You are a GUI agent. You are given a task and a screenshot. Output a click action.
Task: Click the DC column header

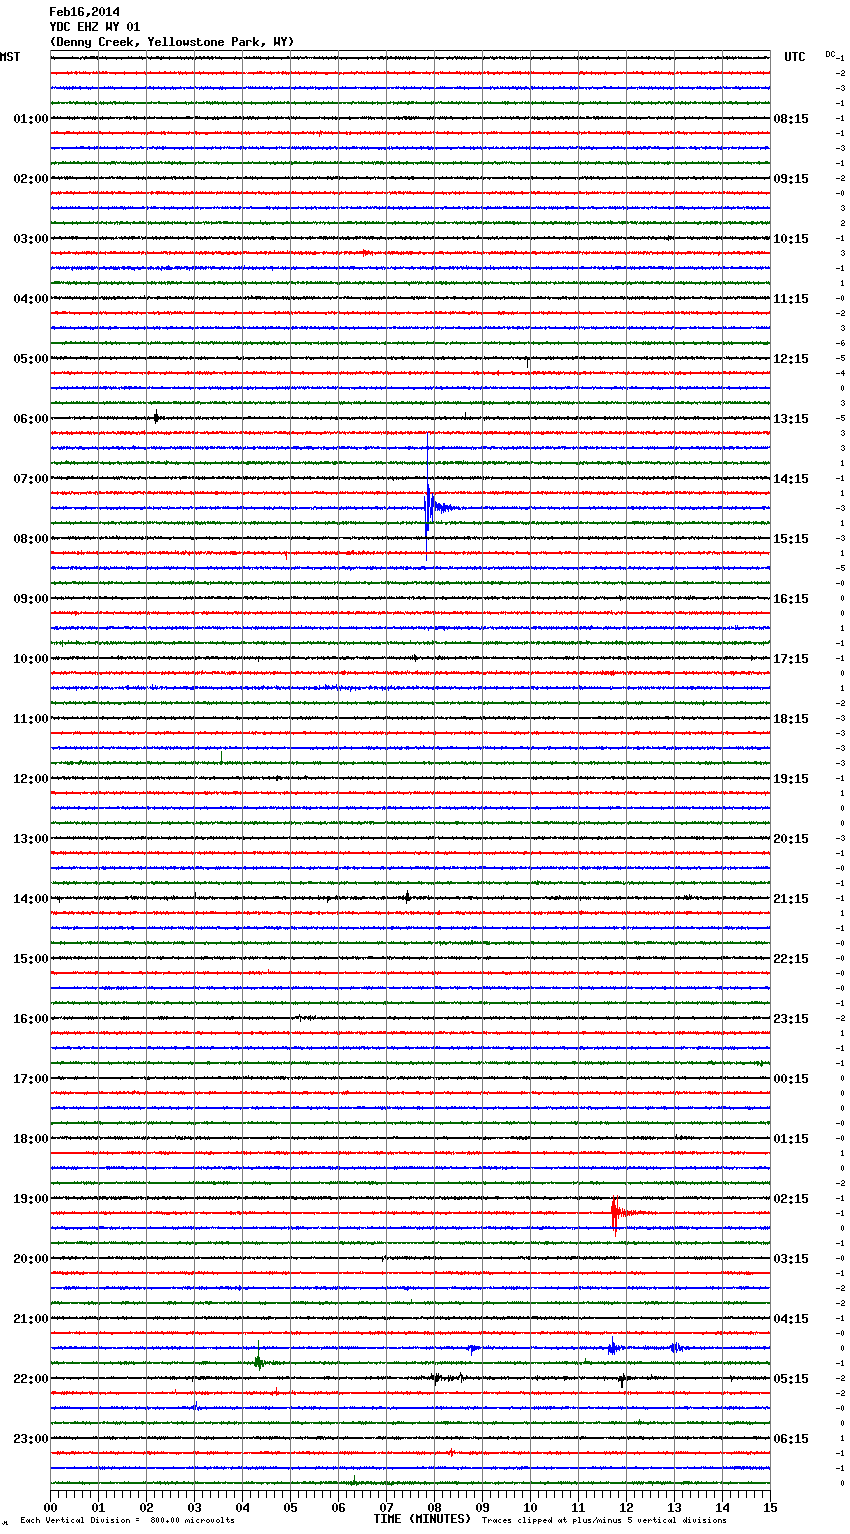pos(830,54)
